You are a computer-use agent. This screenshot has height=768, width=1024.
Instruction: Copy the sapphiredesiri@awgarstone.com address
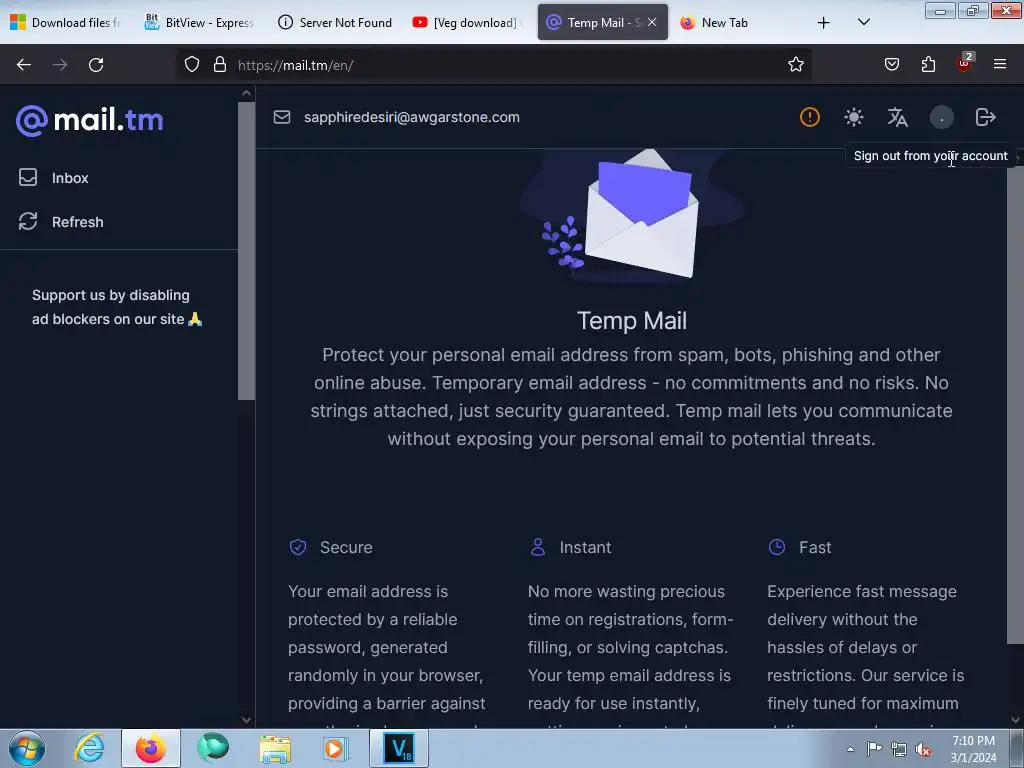pyautogui.click(x=411, y=118)
